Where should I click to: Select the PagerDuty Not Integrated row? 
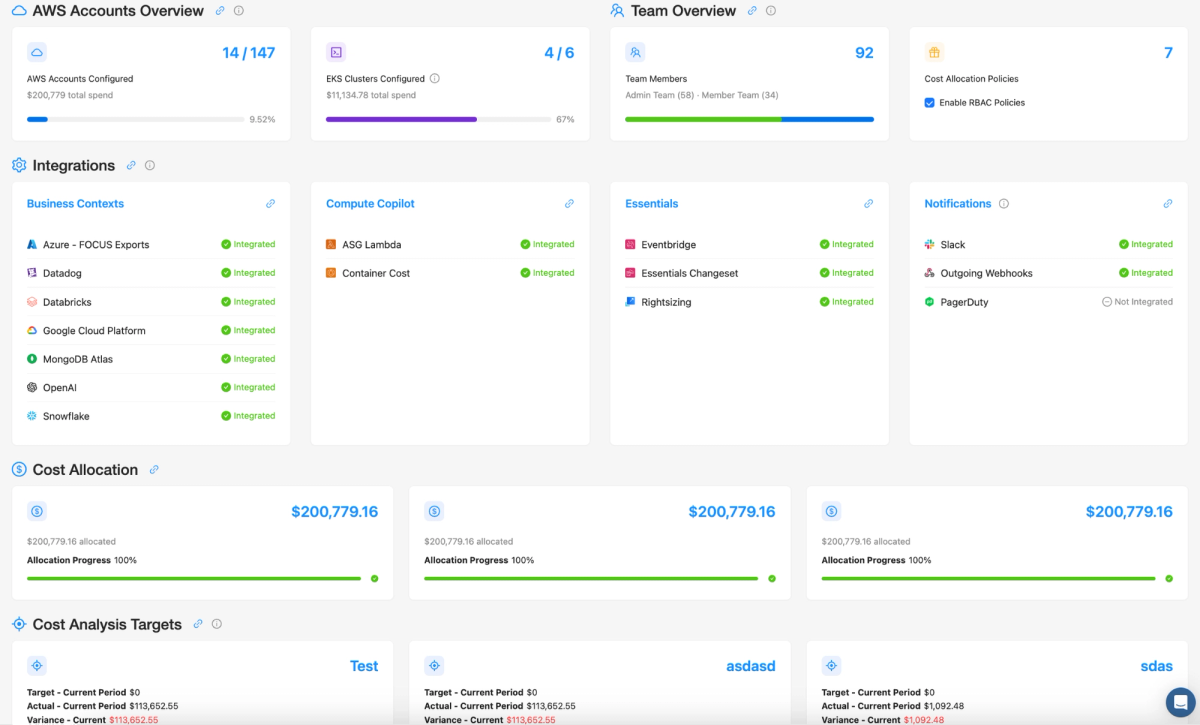click(x=1048, y=302)
